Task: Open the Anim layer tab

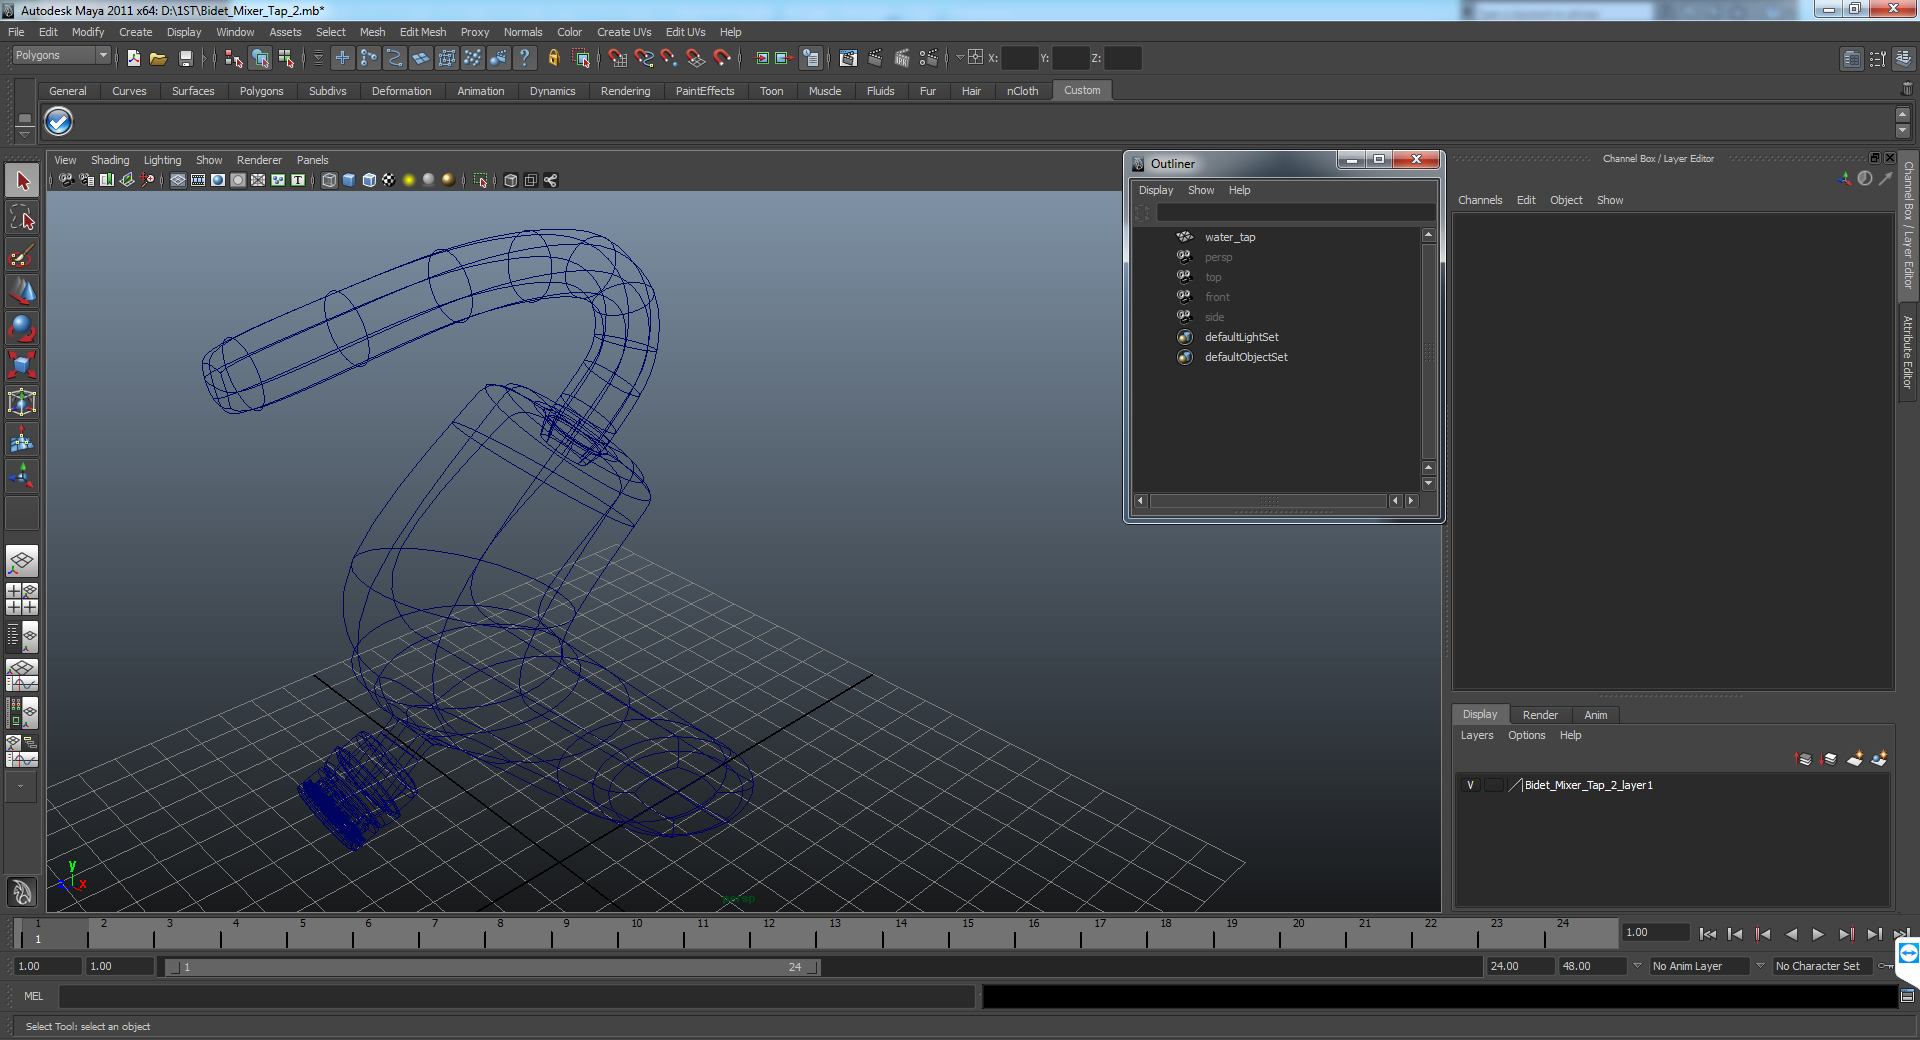Action: tap(1596, 715)
